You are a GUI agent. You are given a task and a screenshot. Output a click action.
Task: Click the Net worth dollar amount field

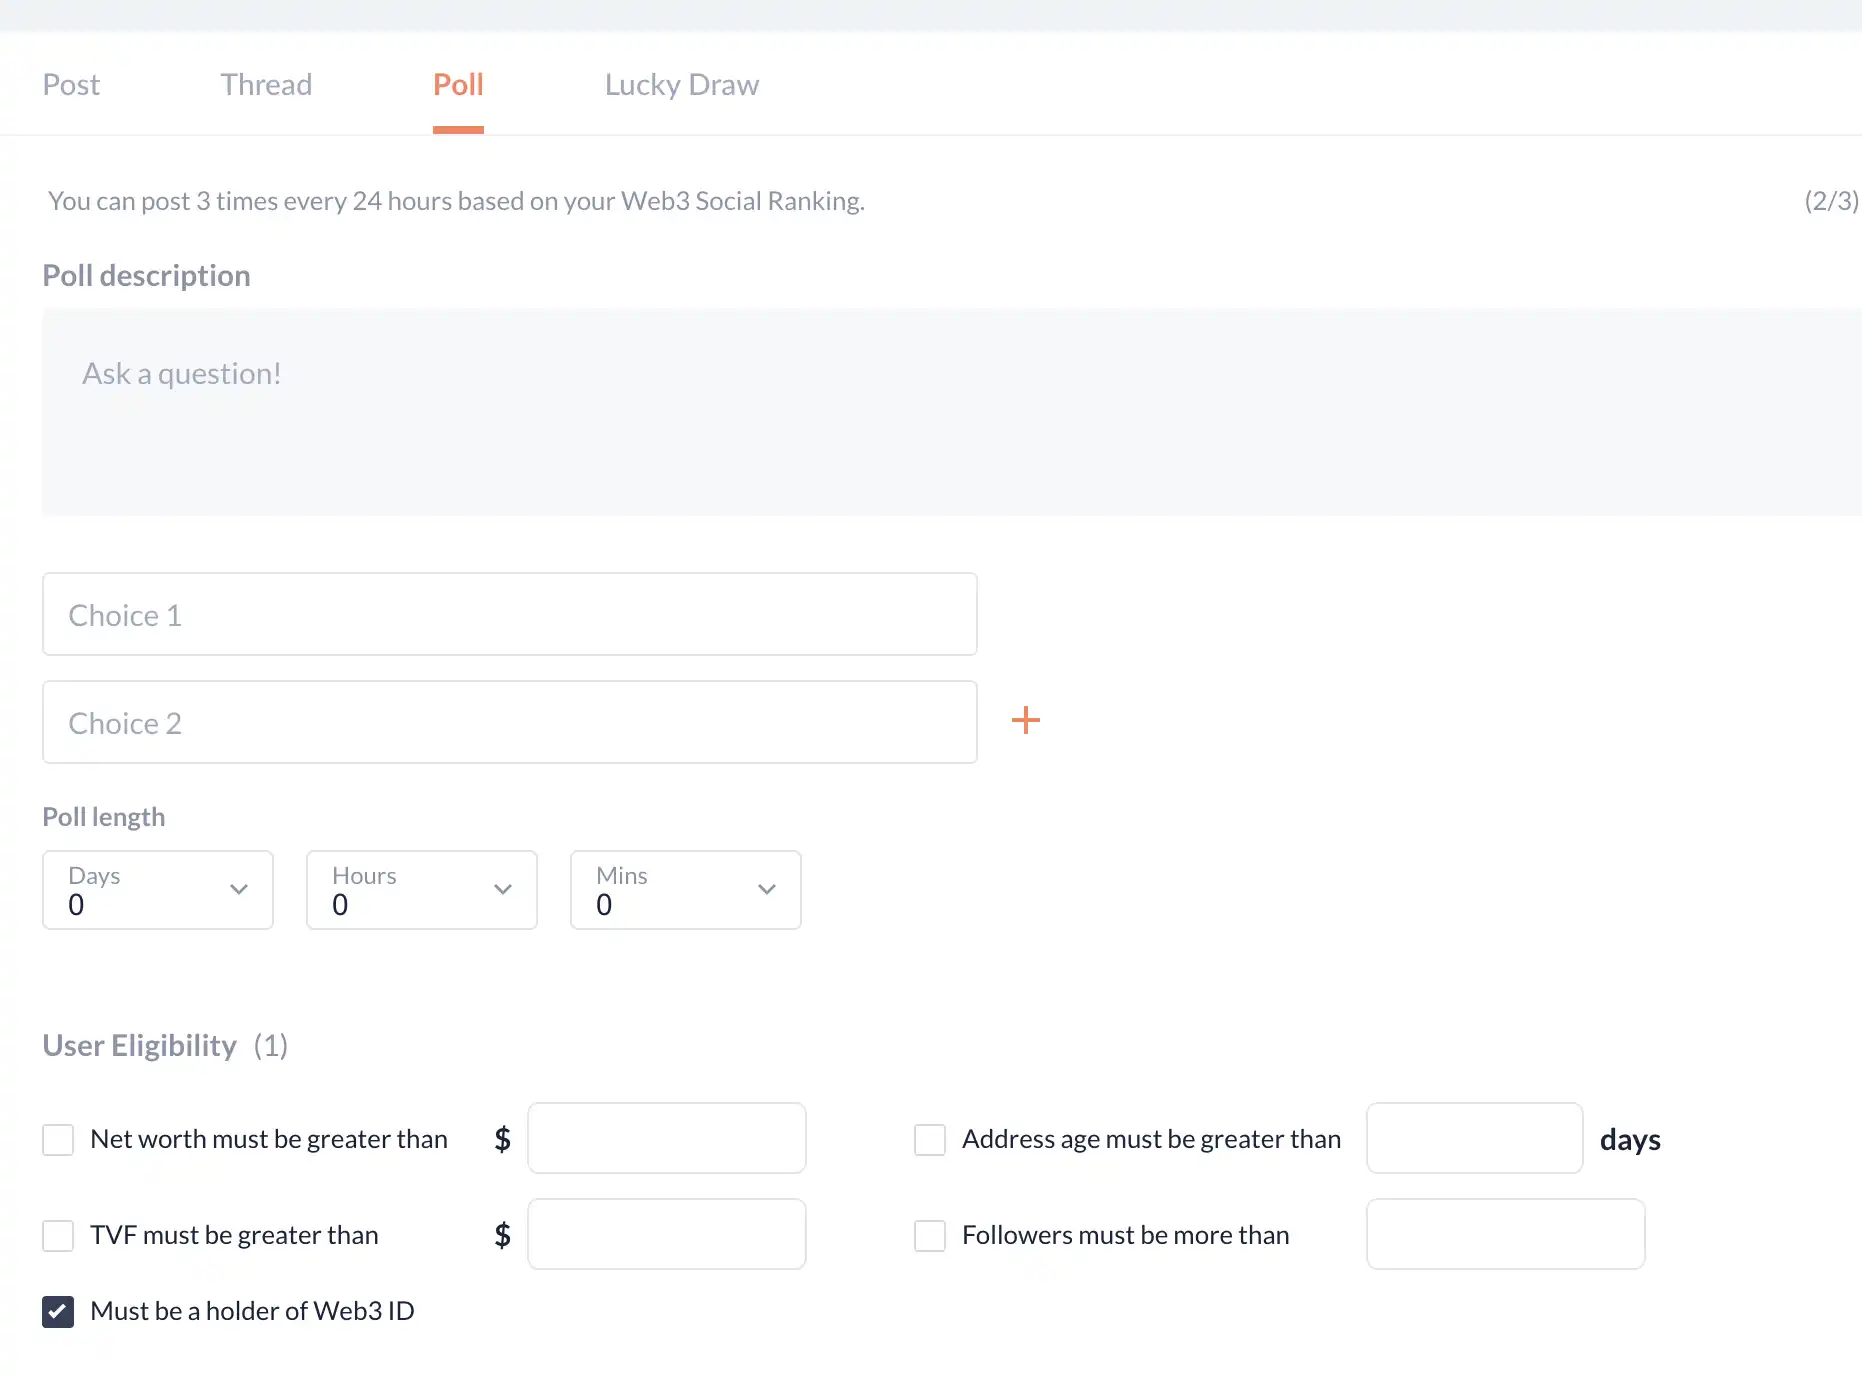click(x=667, y=1139)
